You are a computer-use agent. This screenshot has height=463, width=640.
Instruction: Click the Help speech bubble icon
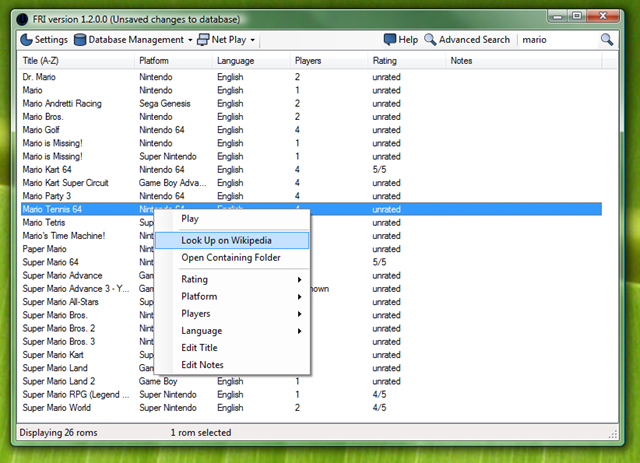point(390,39)
